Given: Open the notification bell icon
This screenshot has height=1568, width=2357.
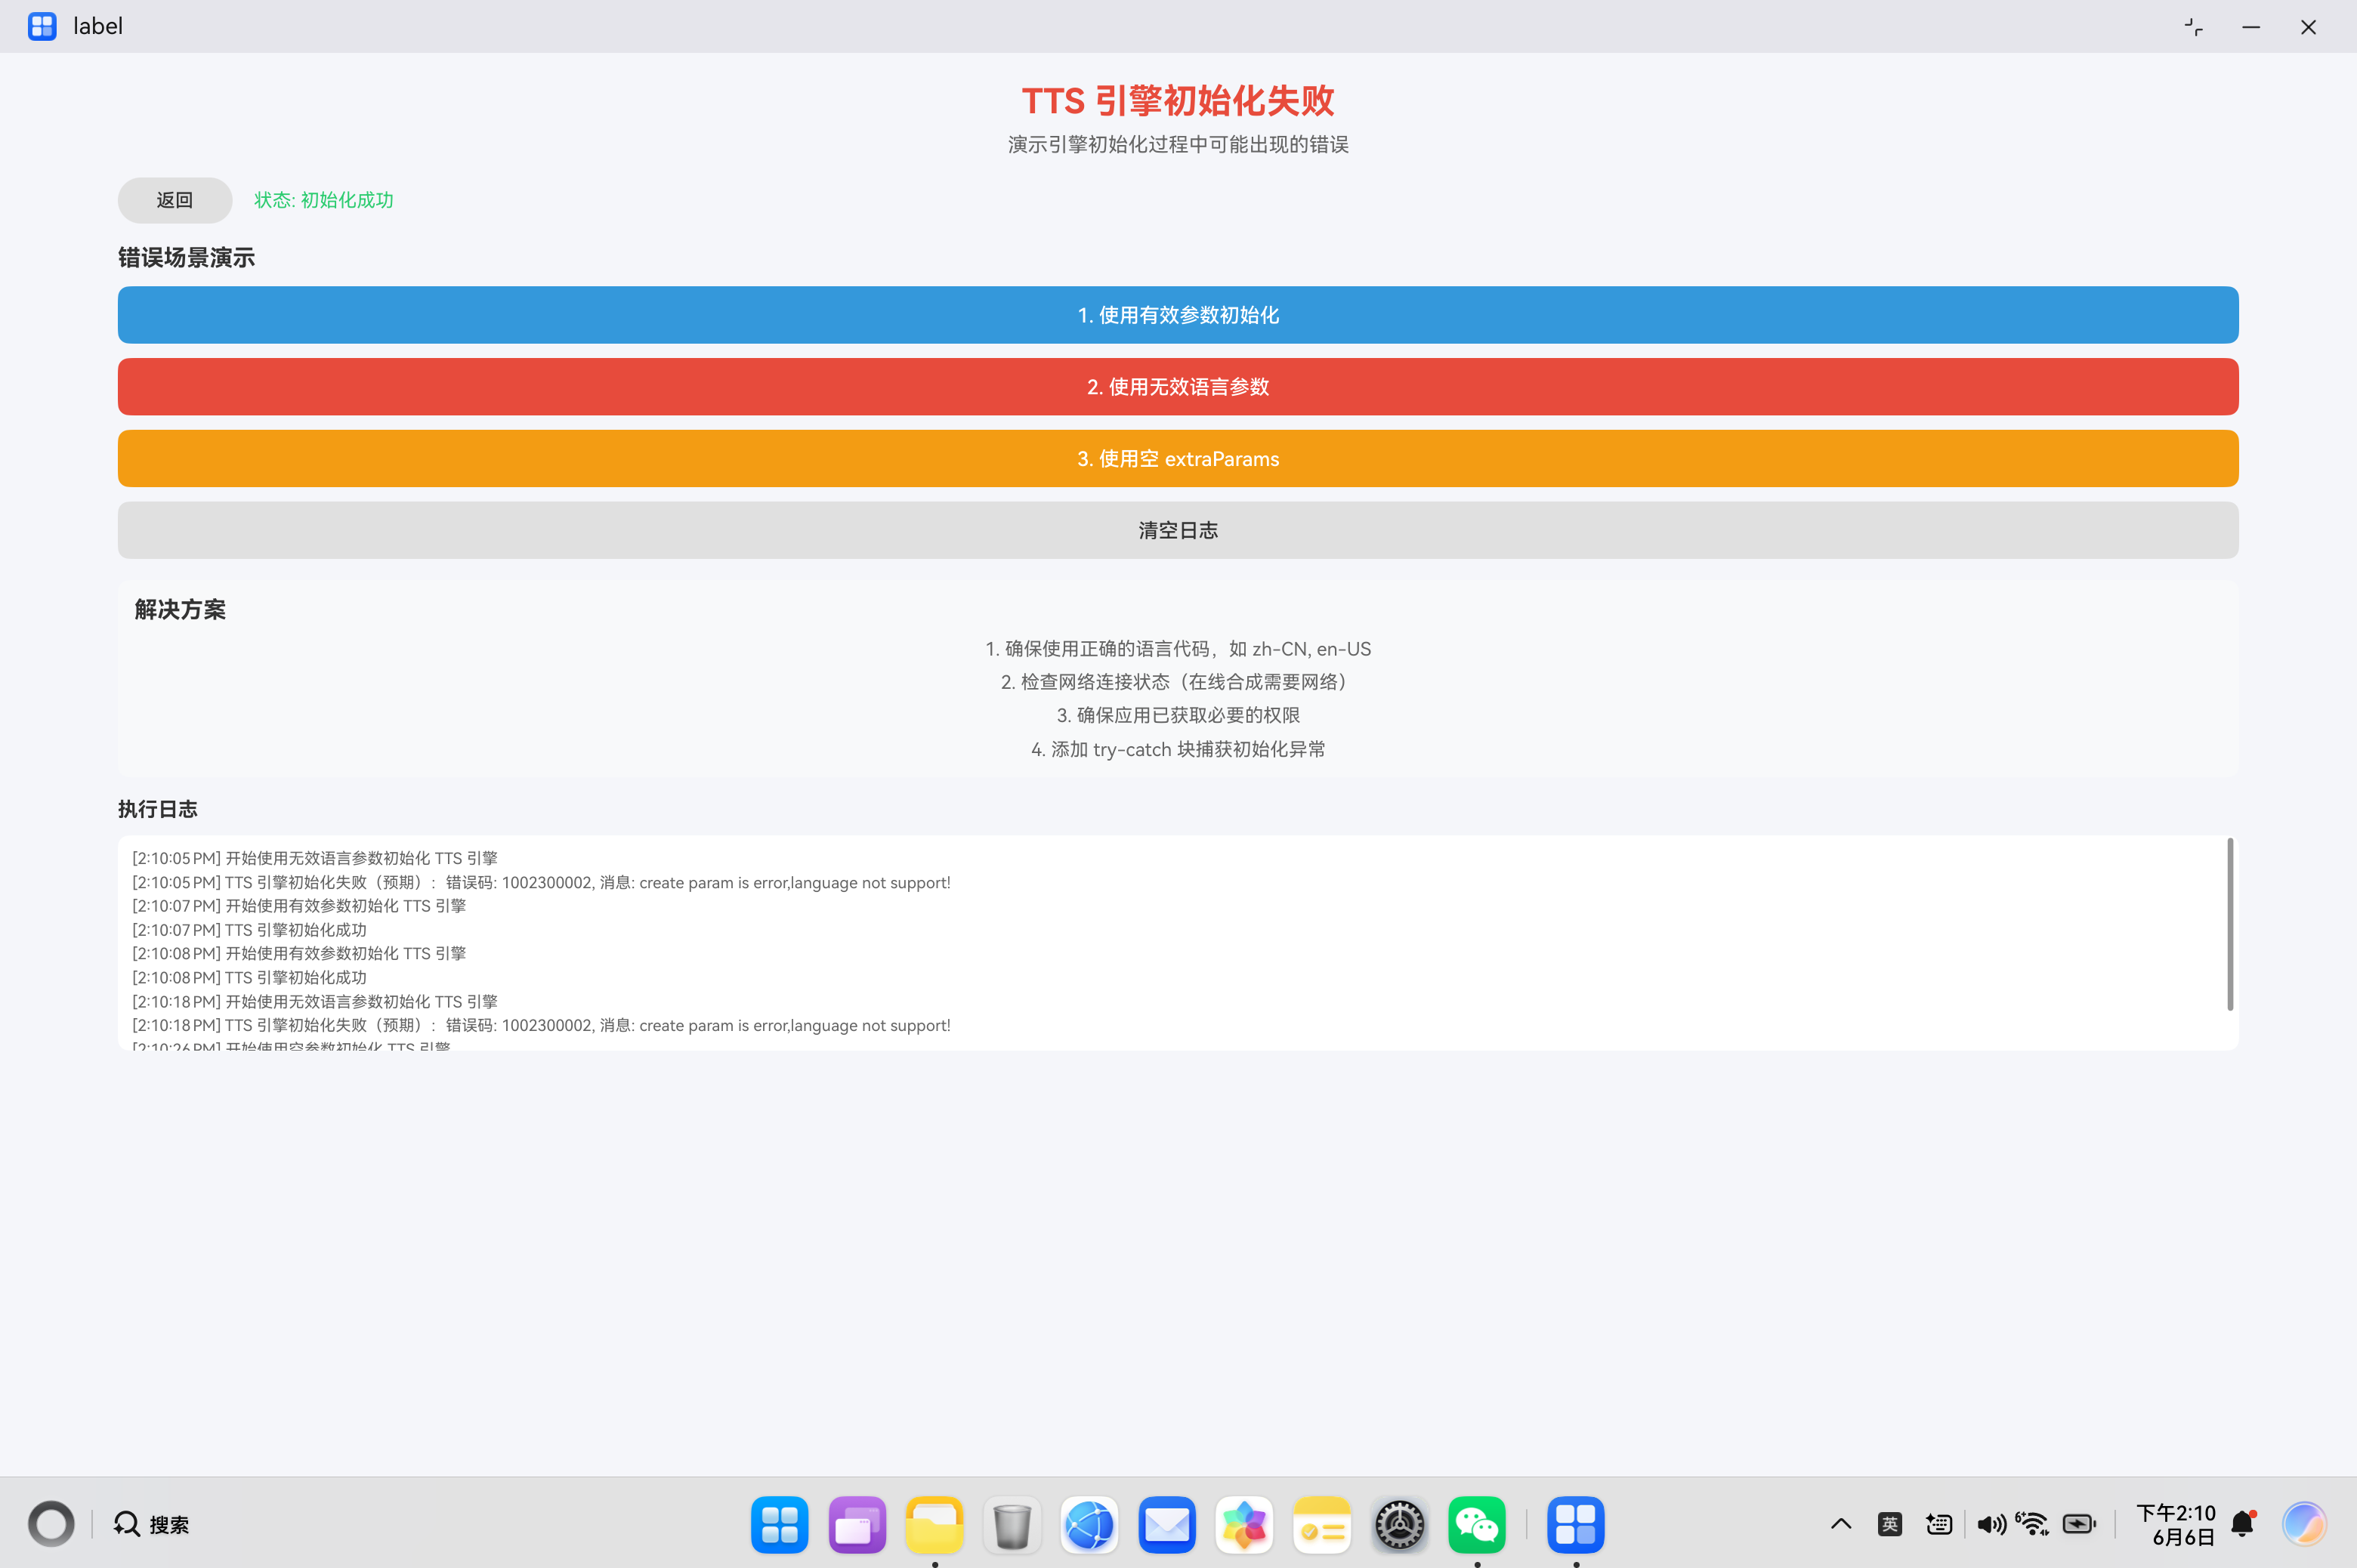Looking at the screenshot, I should [x=2243, y=1524].
